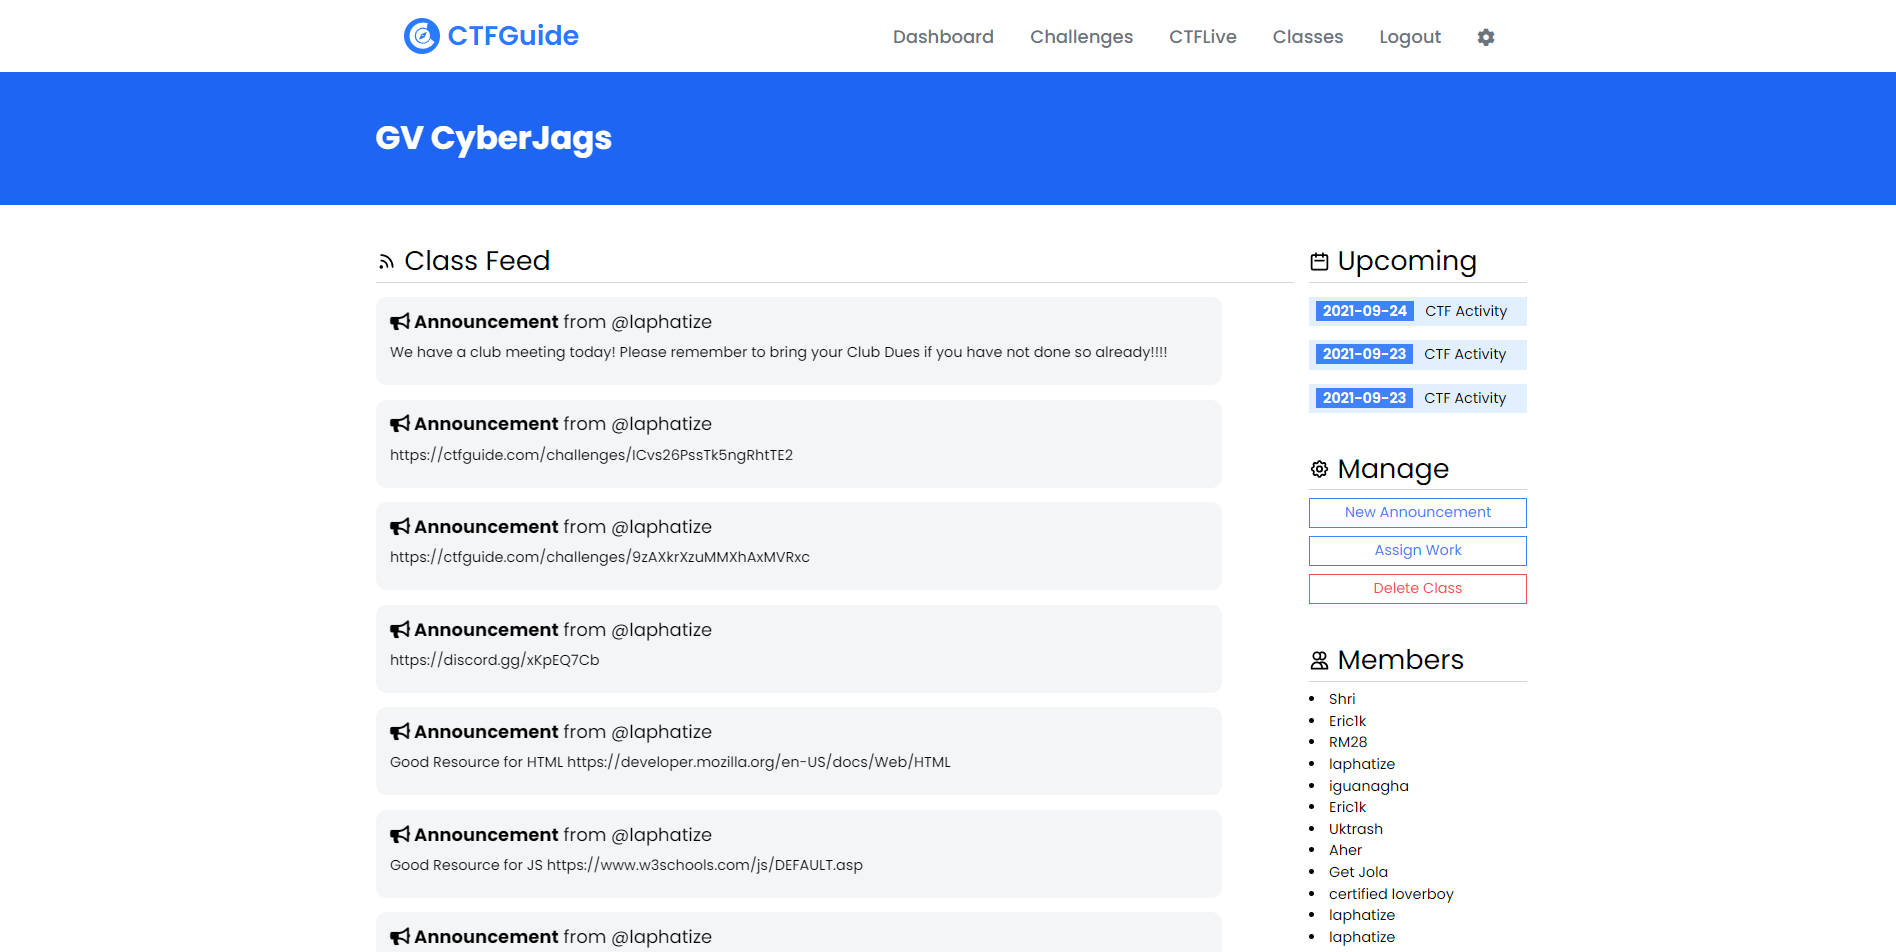Select member RM28
The height and width of the screenshot is (952, 1896).
[x=1347, y=742]
